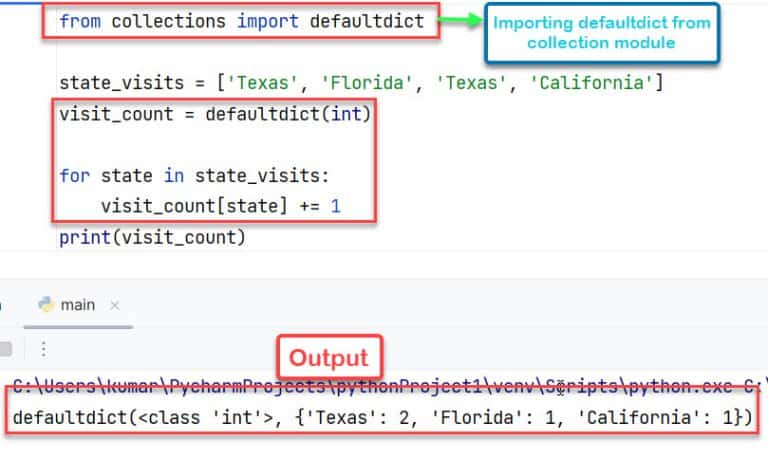
Task: Click the 'Florida' string in the list
Action: point(367,83)
